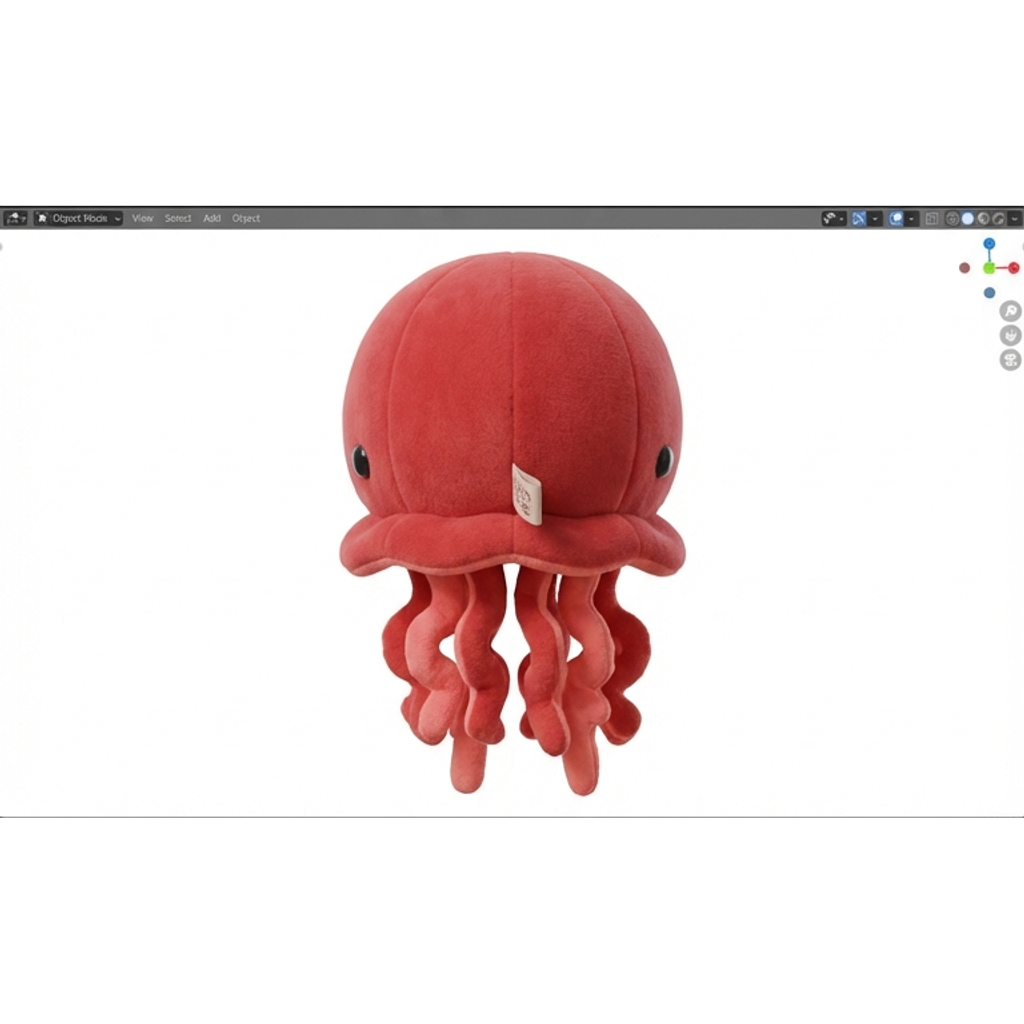Toggle X-ray mode
The width and height of the screenshot is (1024, 1024).
click(932, 219)
